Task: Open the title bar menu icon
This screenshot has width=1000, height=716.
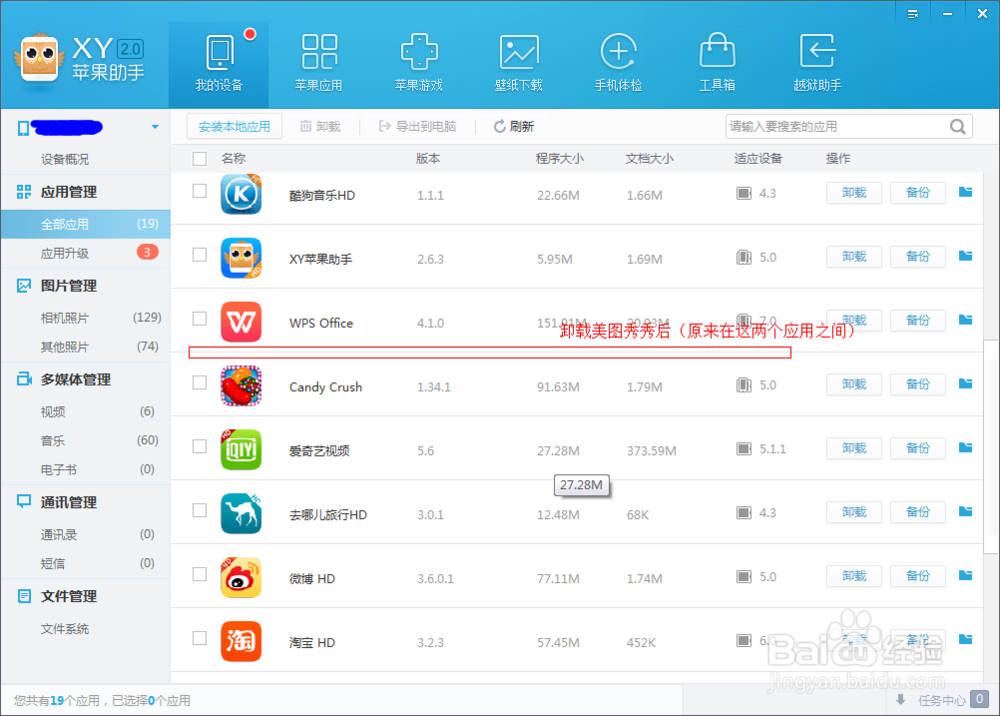Action: [x=913, y=13]
